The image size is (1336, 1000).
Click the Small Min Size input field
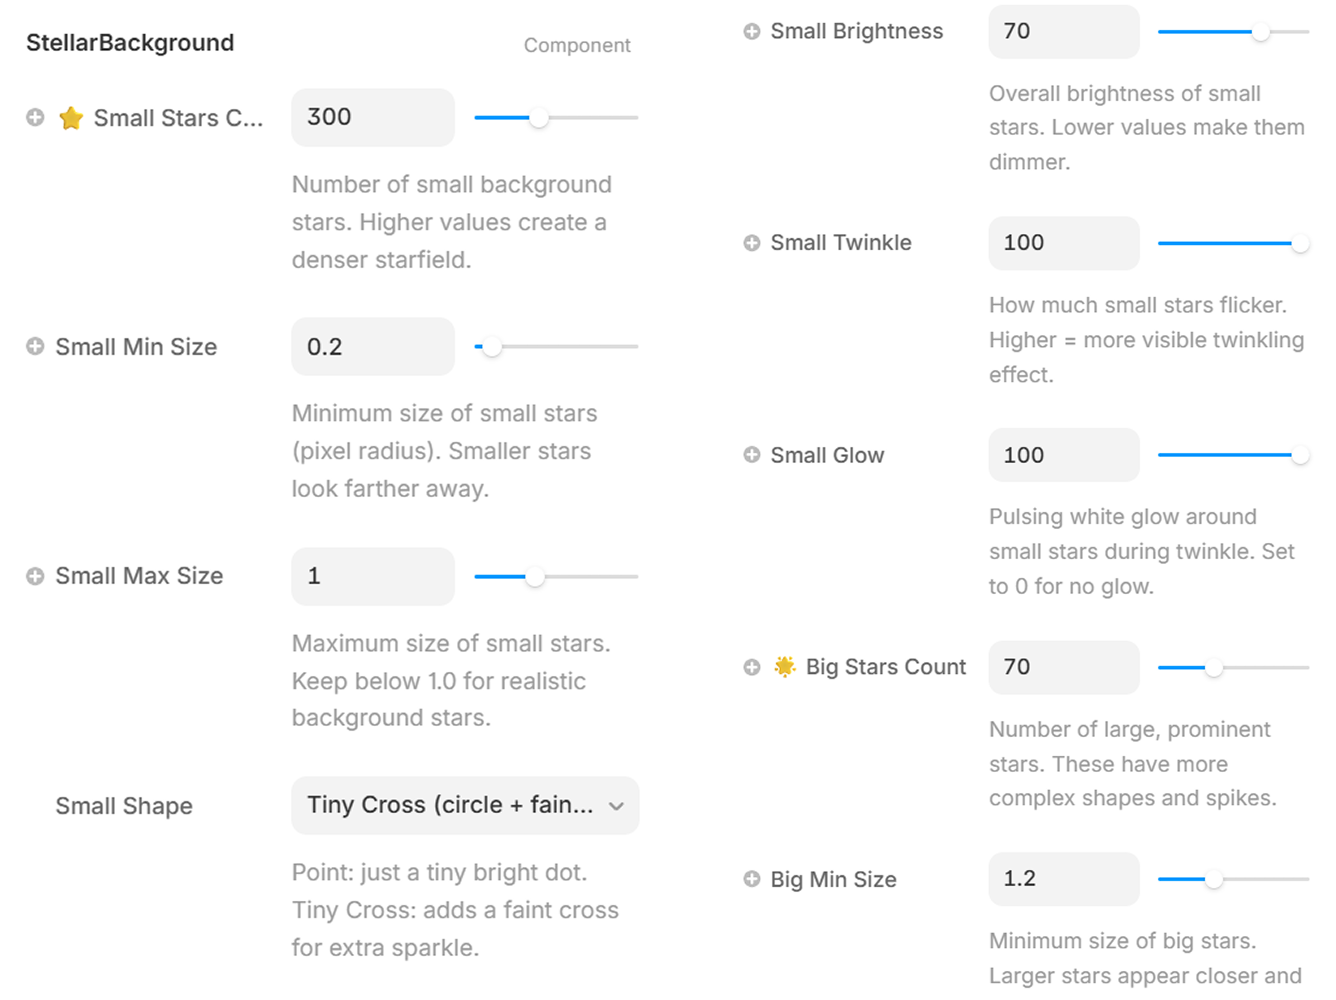(x=372, y=347)
